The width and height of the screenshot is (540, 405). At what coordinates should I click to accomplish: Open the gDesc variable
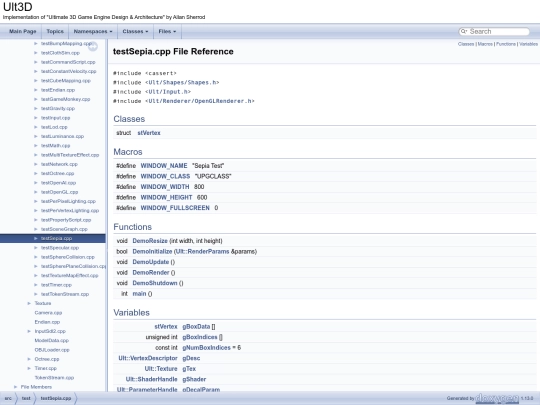click(191, 358)
